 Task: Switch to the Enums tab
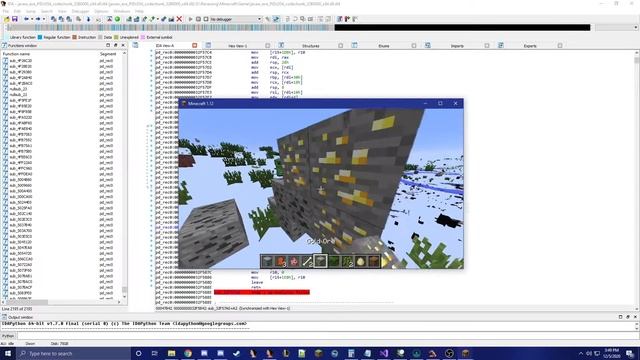pos(384,46)
